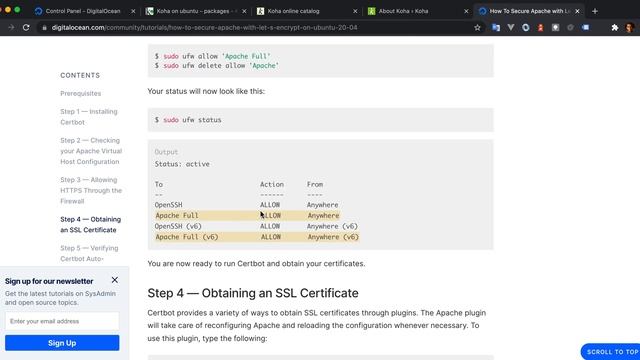Close the Koha online catalog tab
This screenshot has height=360, width=640.
[x=355, y=11]
